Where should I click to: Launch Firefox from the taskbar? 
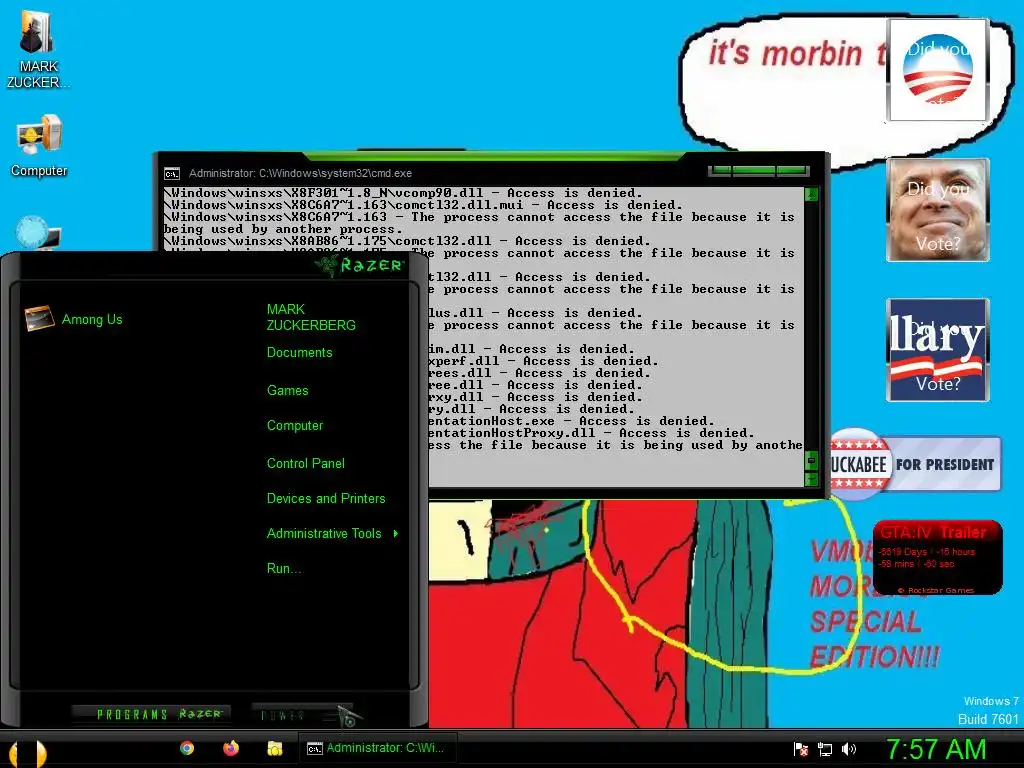[x=231, y=748]
